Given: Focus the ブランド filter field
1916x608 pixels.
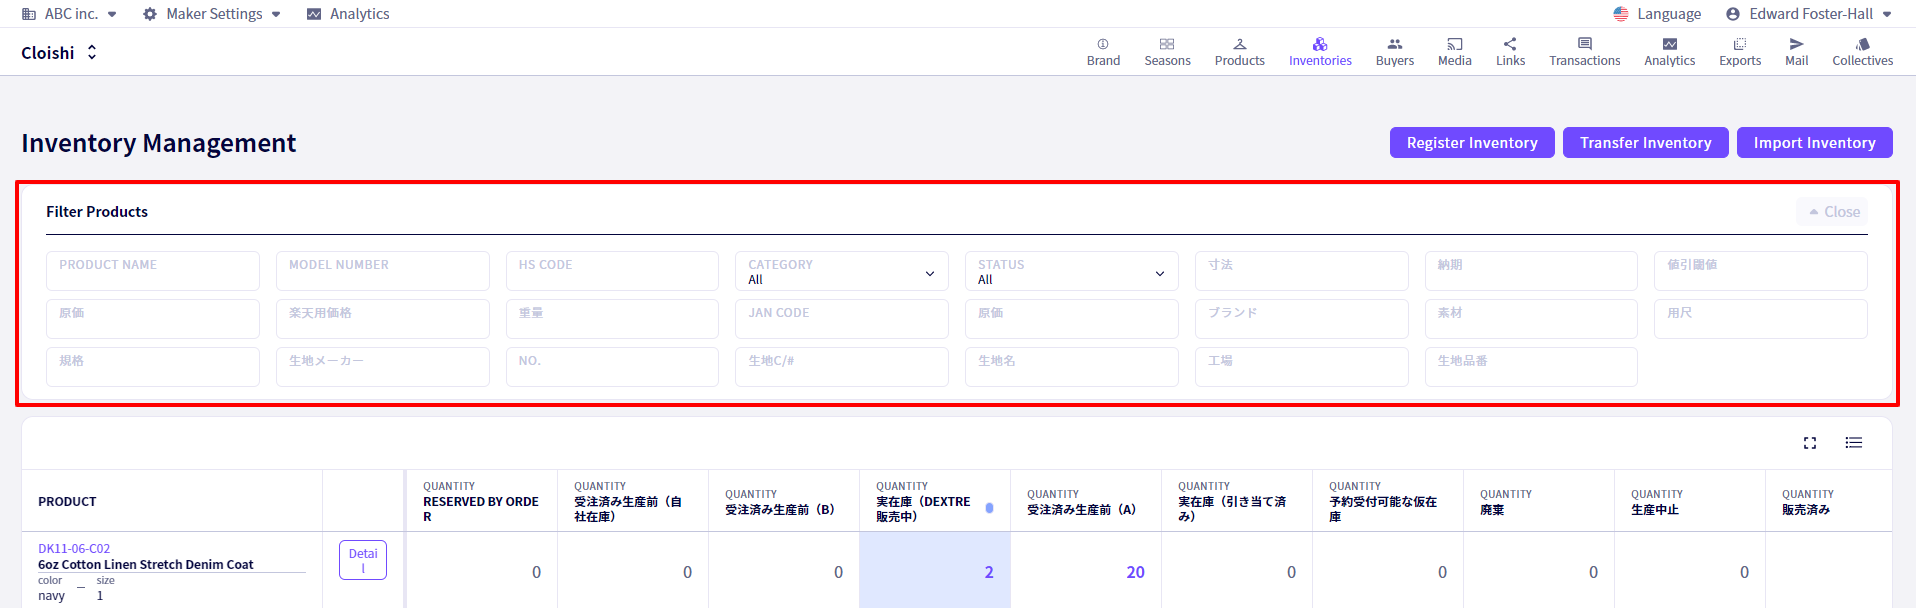Looking at the screenshot, I should 1301,319.
